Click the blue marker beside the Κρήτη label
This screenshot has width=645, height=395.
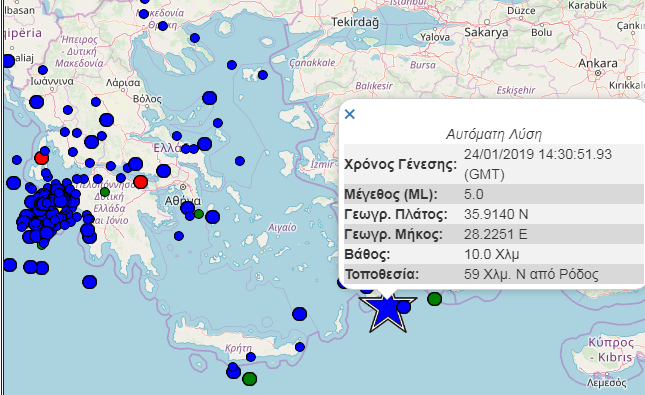(251, 357)
